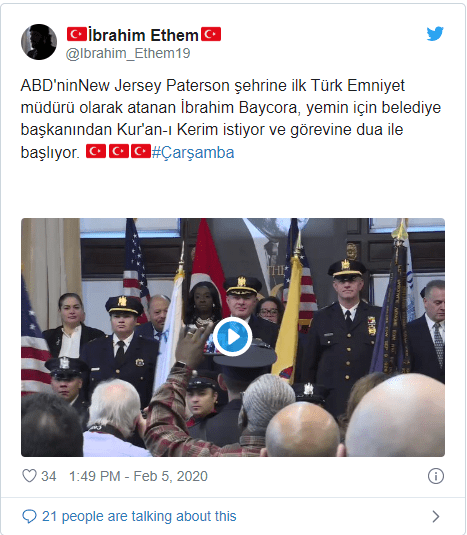Open the #Çarşamba hashtag
The height and width of the screenshot is (535, 467).
193,152
